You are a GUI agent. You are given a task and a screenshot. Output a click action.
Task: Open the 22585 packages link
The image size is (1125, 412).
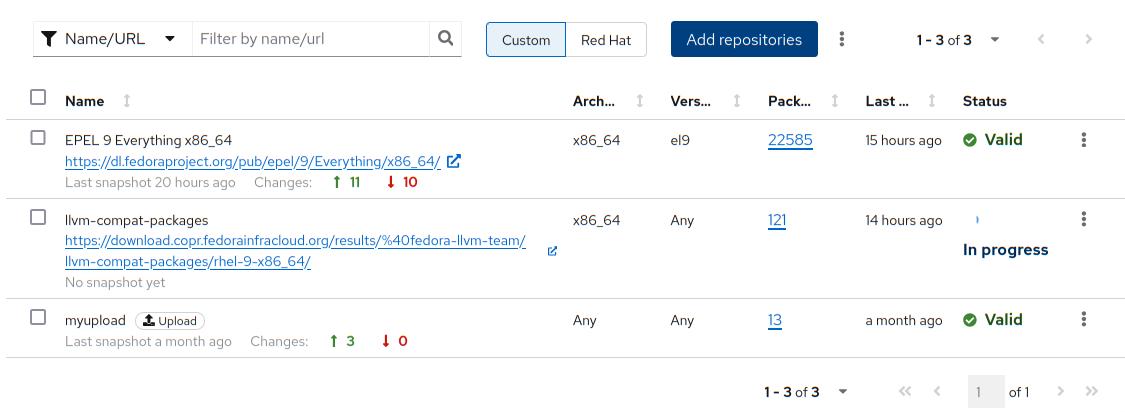point(790,140)
